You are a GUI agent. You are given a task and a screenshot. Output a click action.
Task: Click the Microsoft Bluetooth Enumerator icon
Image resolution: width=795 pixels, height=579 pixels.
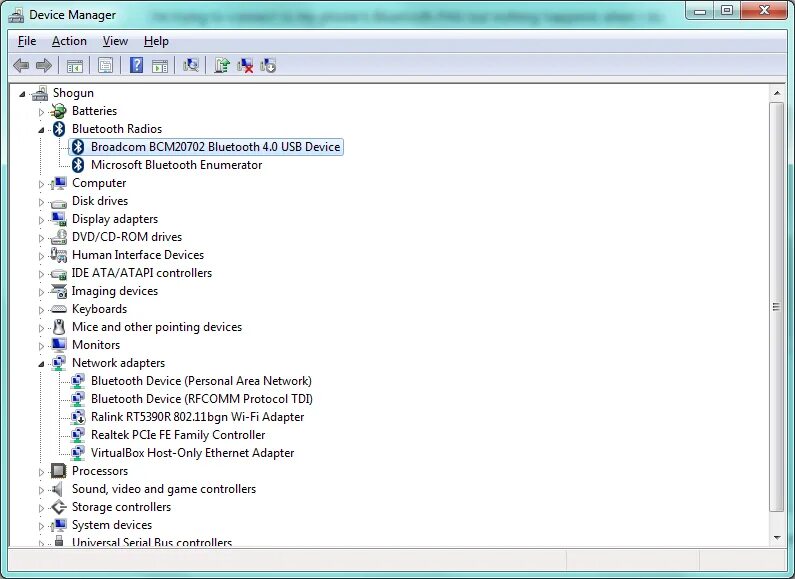78,165
